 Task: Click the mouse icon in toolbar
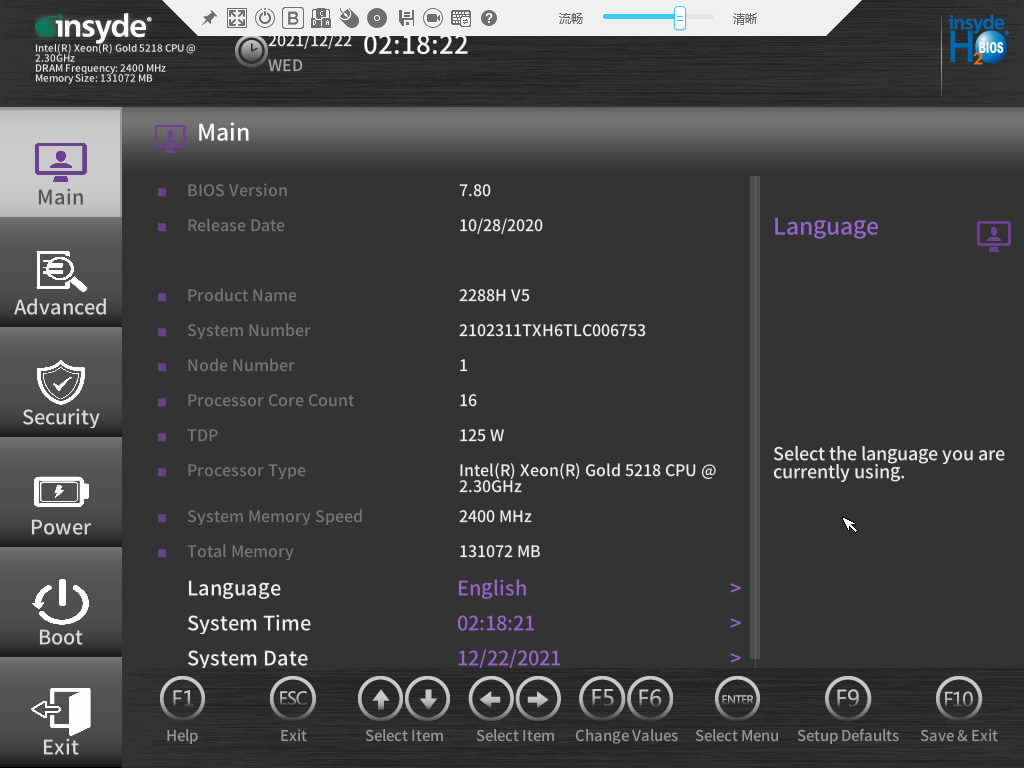[x=349, y=18]
